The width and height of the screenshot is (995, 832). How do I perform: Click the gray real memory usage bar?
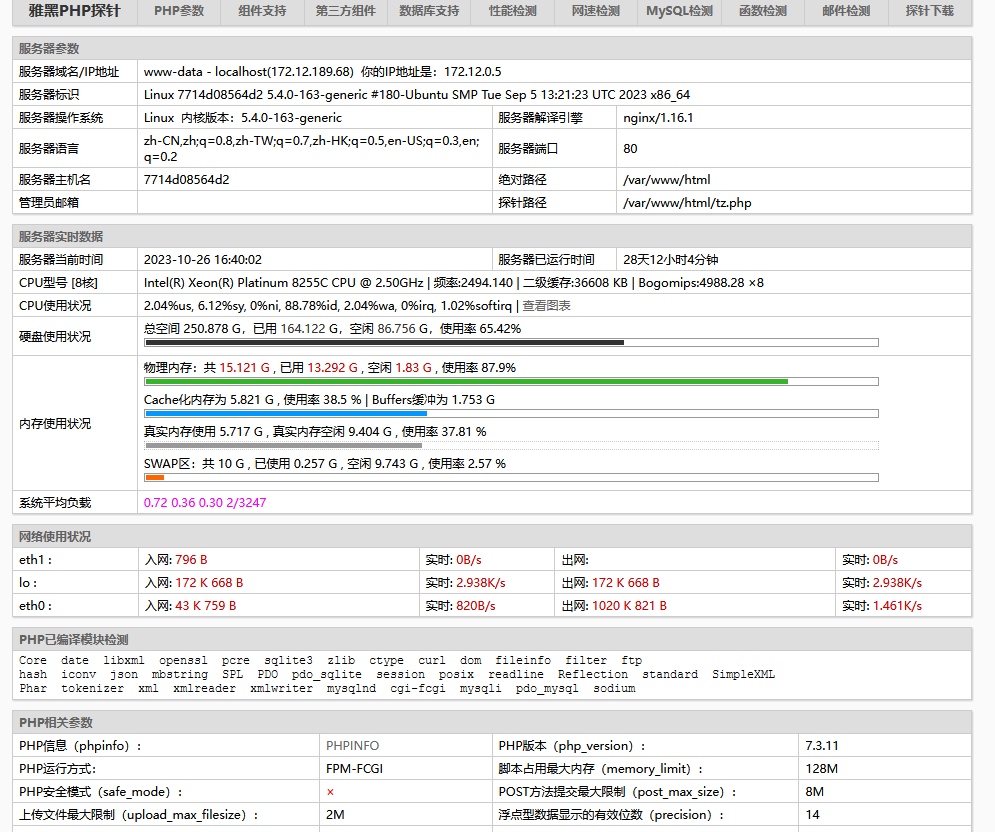click(x=284, y=446)
